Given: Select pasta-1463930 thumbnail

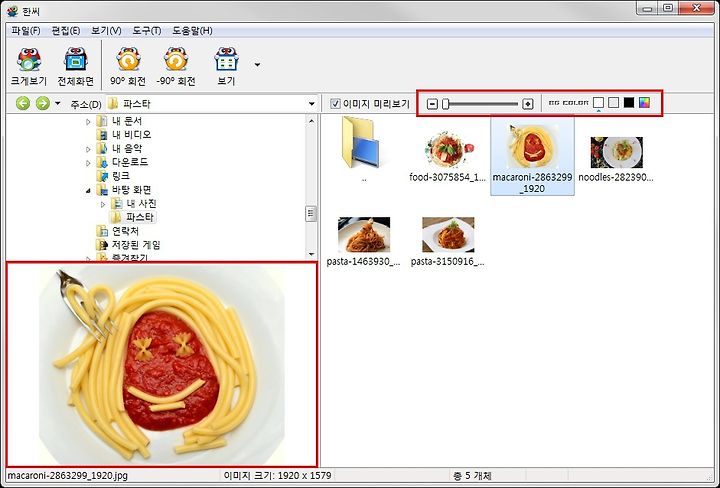Looking at the screenshot, I should pyautogui.click(x=364, y=235).
